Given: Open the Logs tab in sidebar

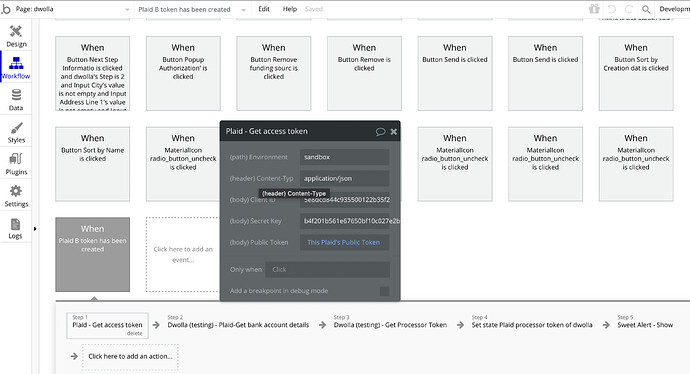Looking at the screenshot, I should [x=16, y=228].
